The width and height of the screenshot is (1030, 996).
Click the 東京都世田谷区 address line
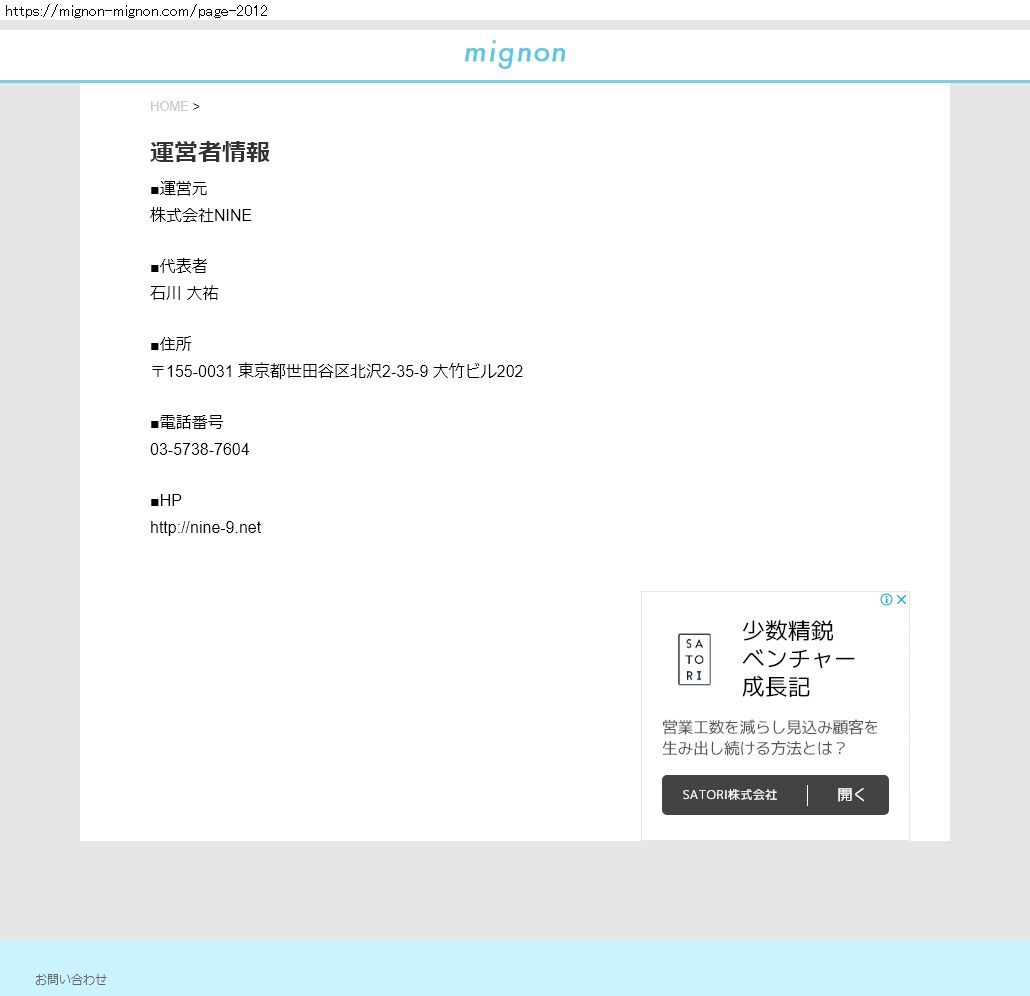pyautogui.click(x=336, y=372)
